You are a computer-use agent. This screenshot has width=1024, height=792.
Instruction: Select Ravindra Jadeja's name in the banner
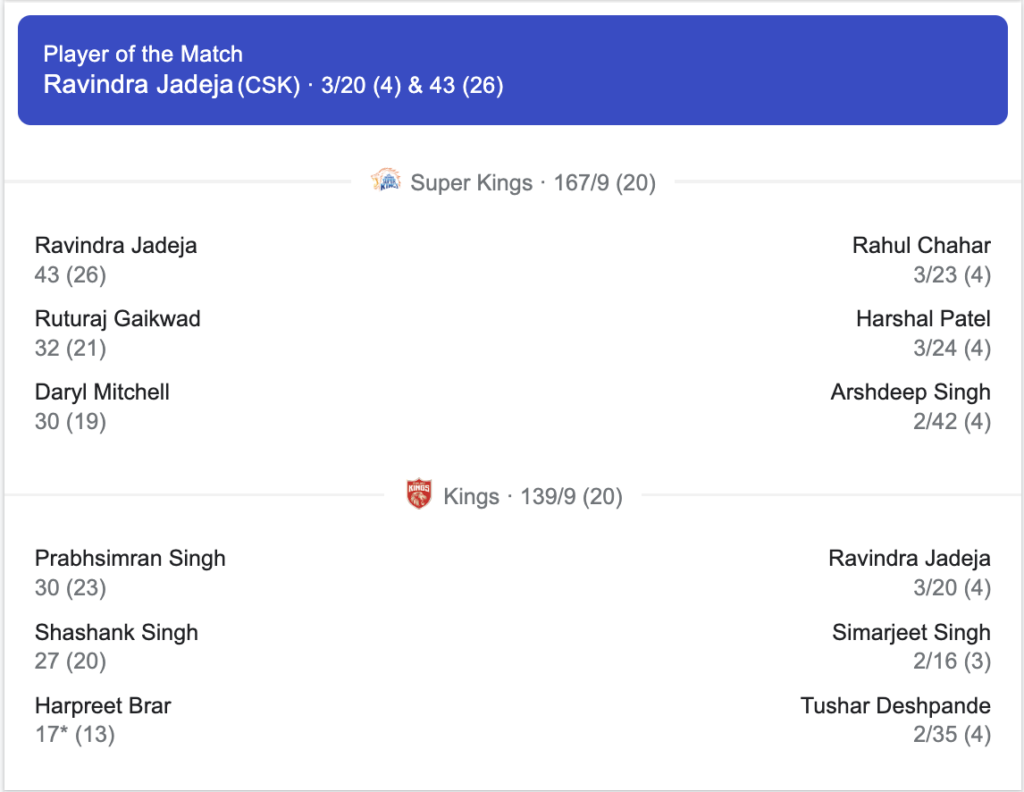(138, 84)
